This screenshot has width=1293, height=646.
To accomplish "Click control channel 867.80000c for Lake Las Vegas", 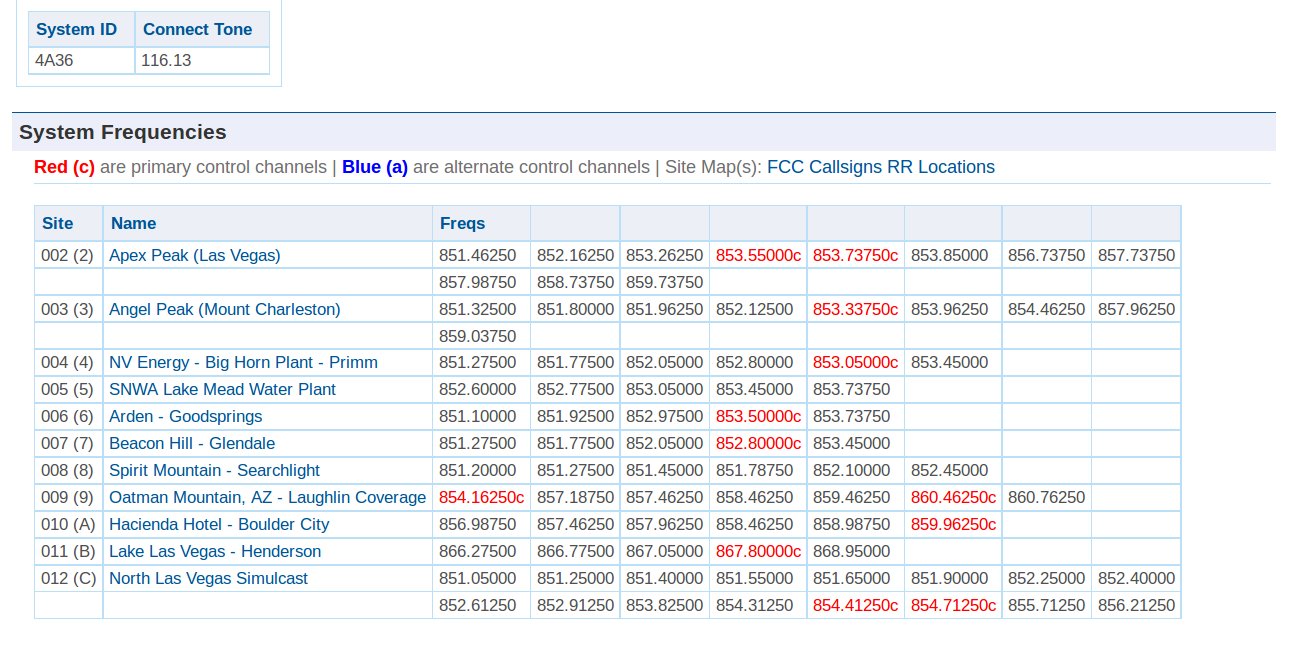I will [x=758, y=551].
